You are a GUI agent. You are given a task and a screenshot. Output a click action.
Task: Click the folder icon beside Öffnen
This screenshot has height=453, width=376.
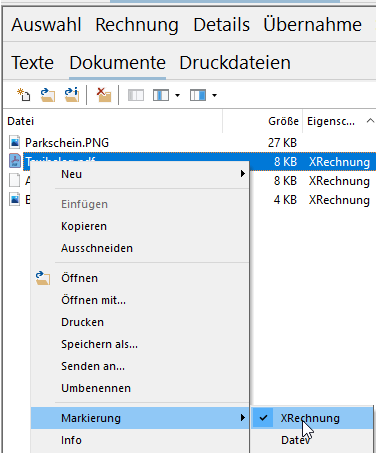(43, 278)
